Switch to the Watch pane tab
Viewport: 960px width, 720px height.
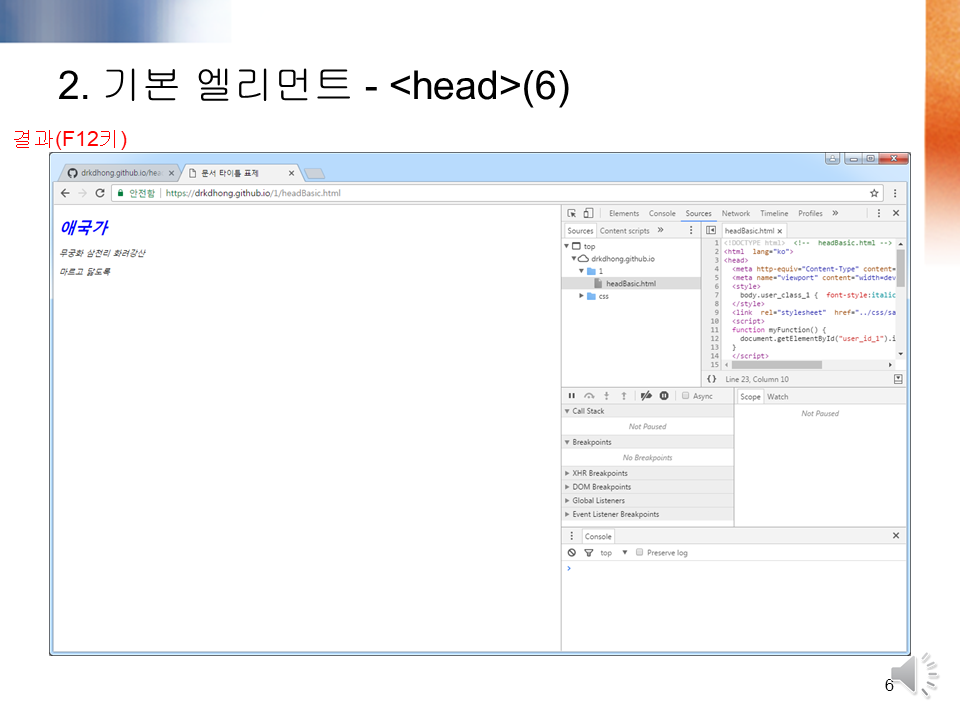click(778, 397)
